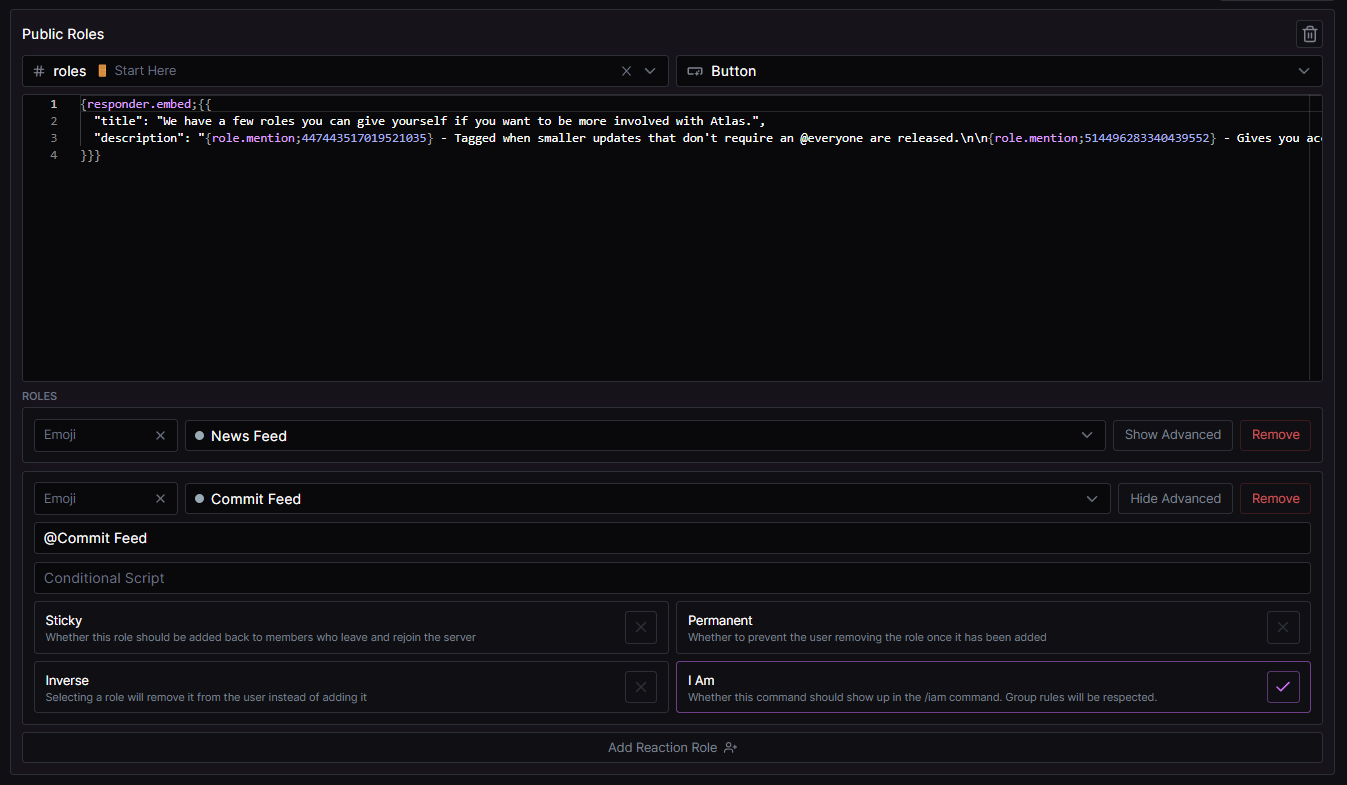Click the hash icon beside roles channel
Screen dimensions: 1347x785
[x=39, y=71]
